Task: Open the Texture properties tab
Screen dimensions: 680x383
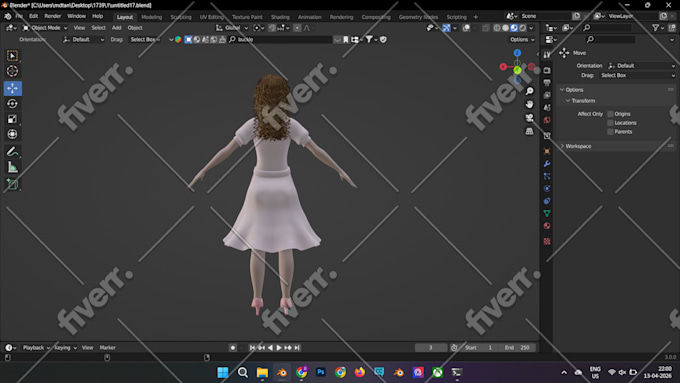Action: tap(547, 241)
